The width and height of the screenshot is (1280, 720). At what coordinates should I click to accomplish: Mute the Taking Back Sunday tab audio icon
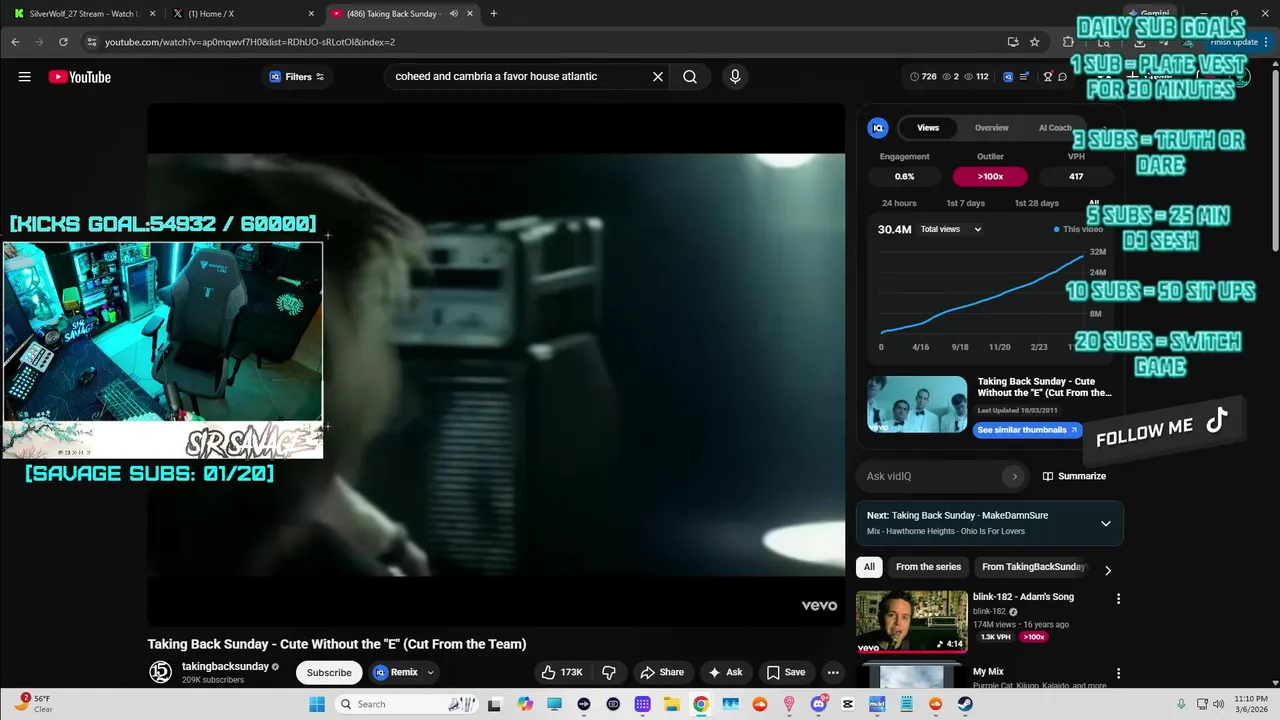point(453,14)
